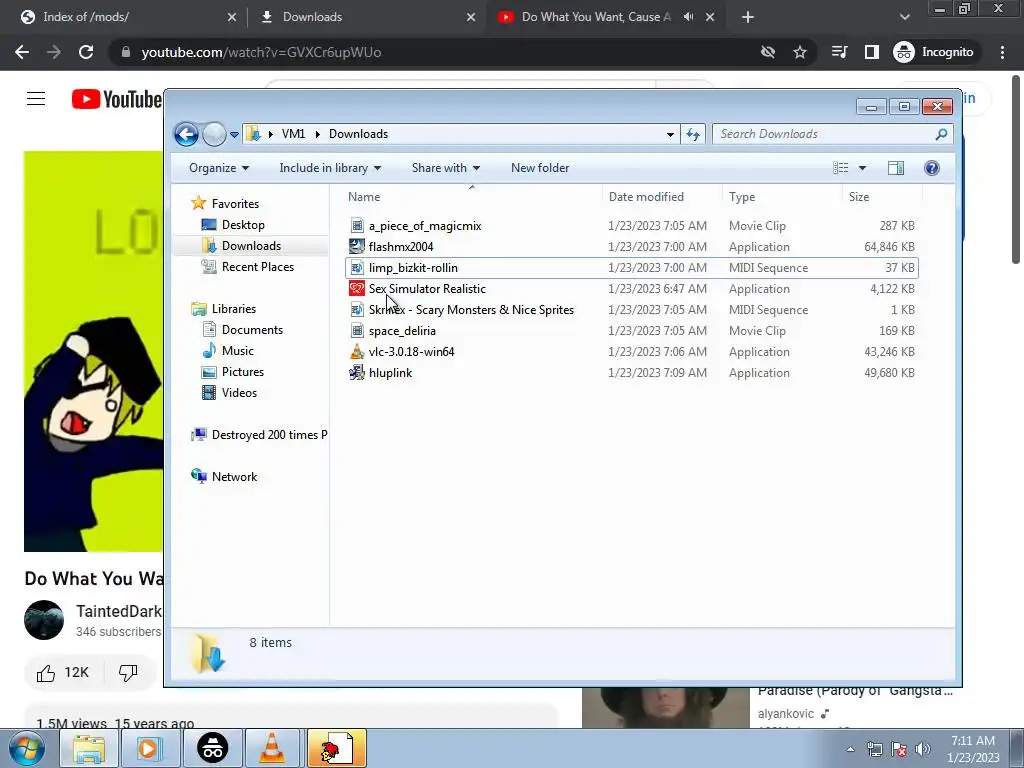
Task: Click the refresh button next to address bar
Action: 693,135
